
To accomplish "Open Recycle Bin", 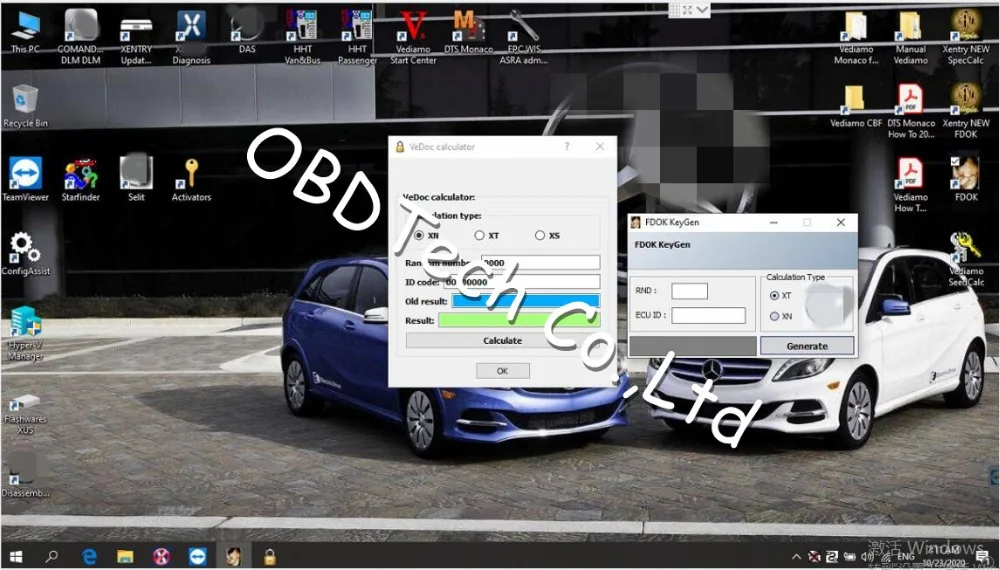I will click(x=26, y=106).
